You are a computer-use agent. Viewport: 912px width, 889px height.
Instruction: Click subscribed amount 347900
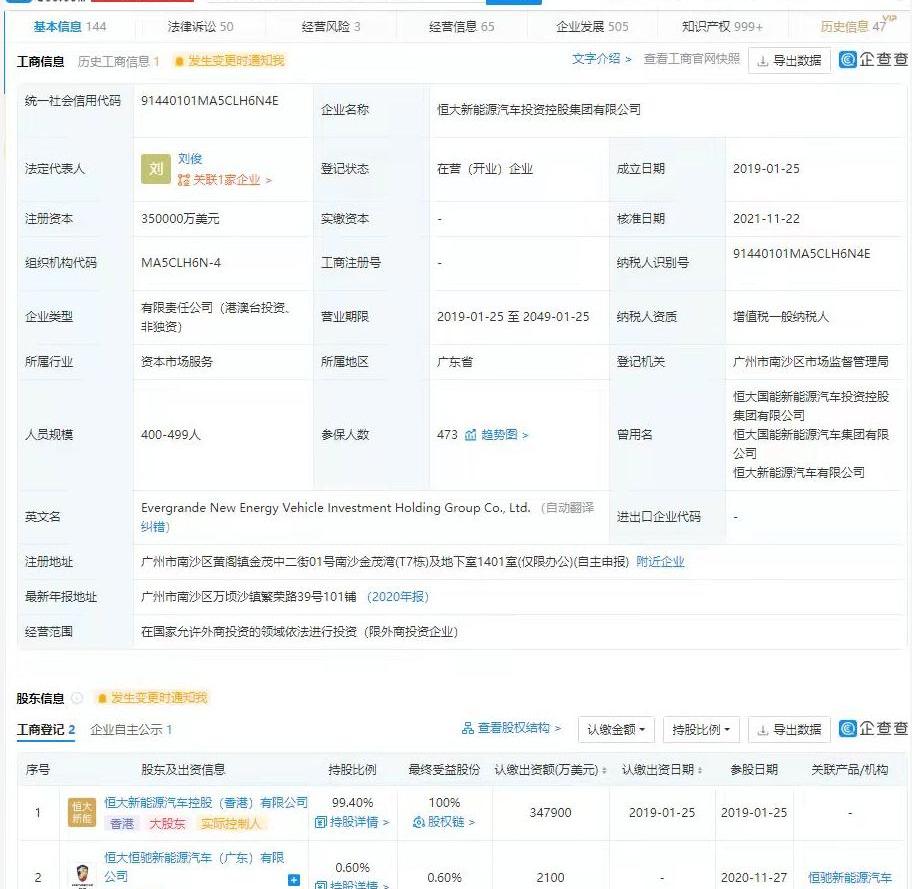(x=550, y=812)
